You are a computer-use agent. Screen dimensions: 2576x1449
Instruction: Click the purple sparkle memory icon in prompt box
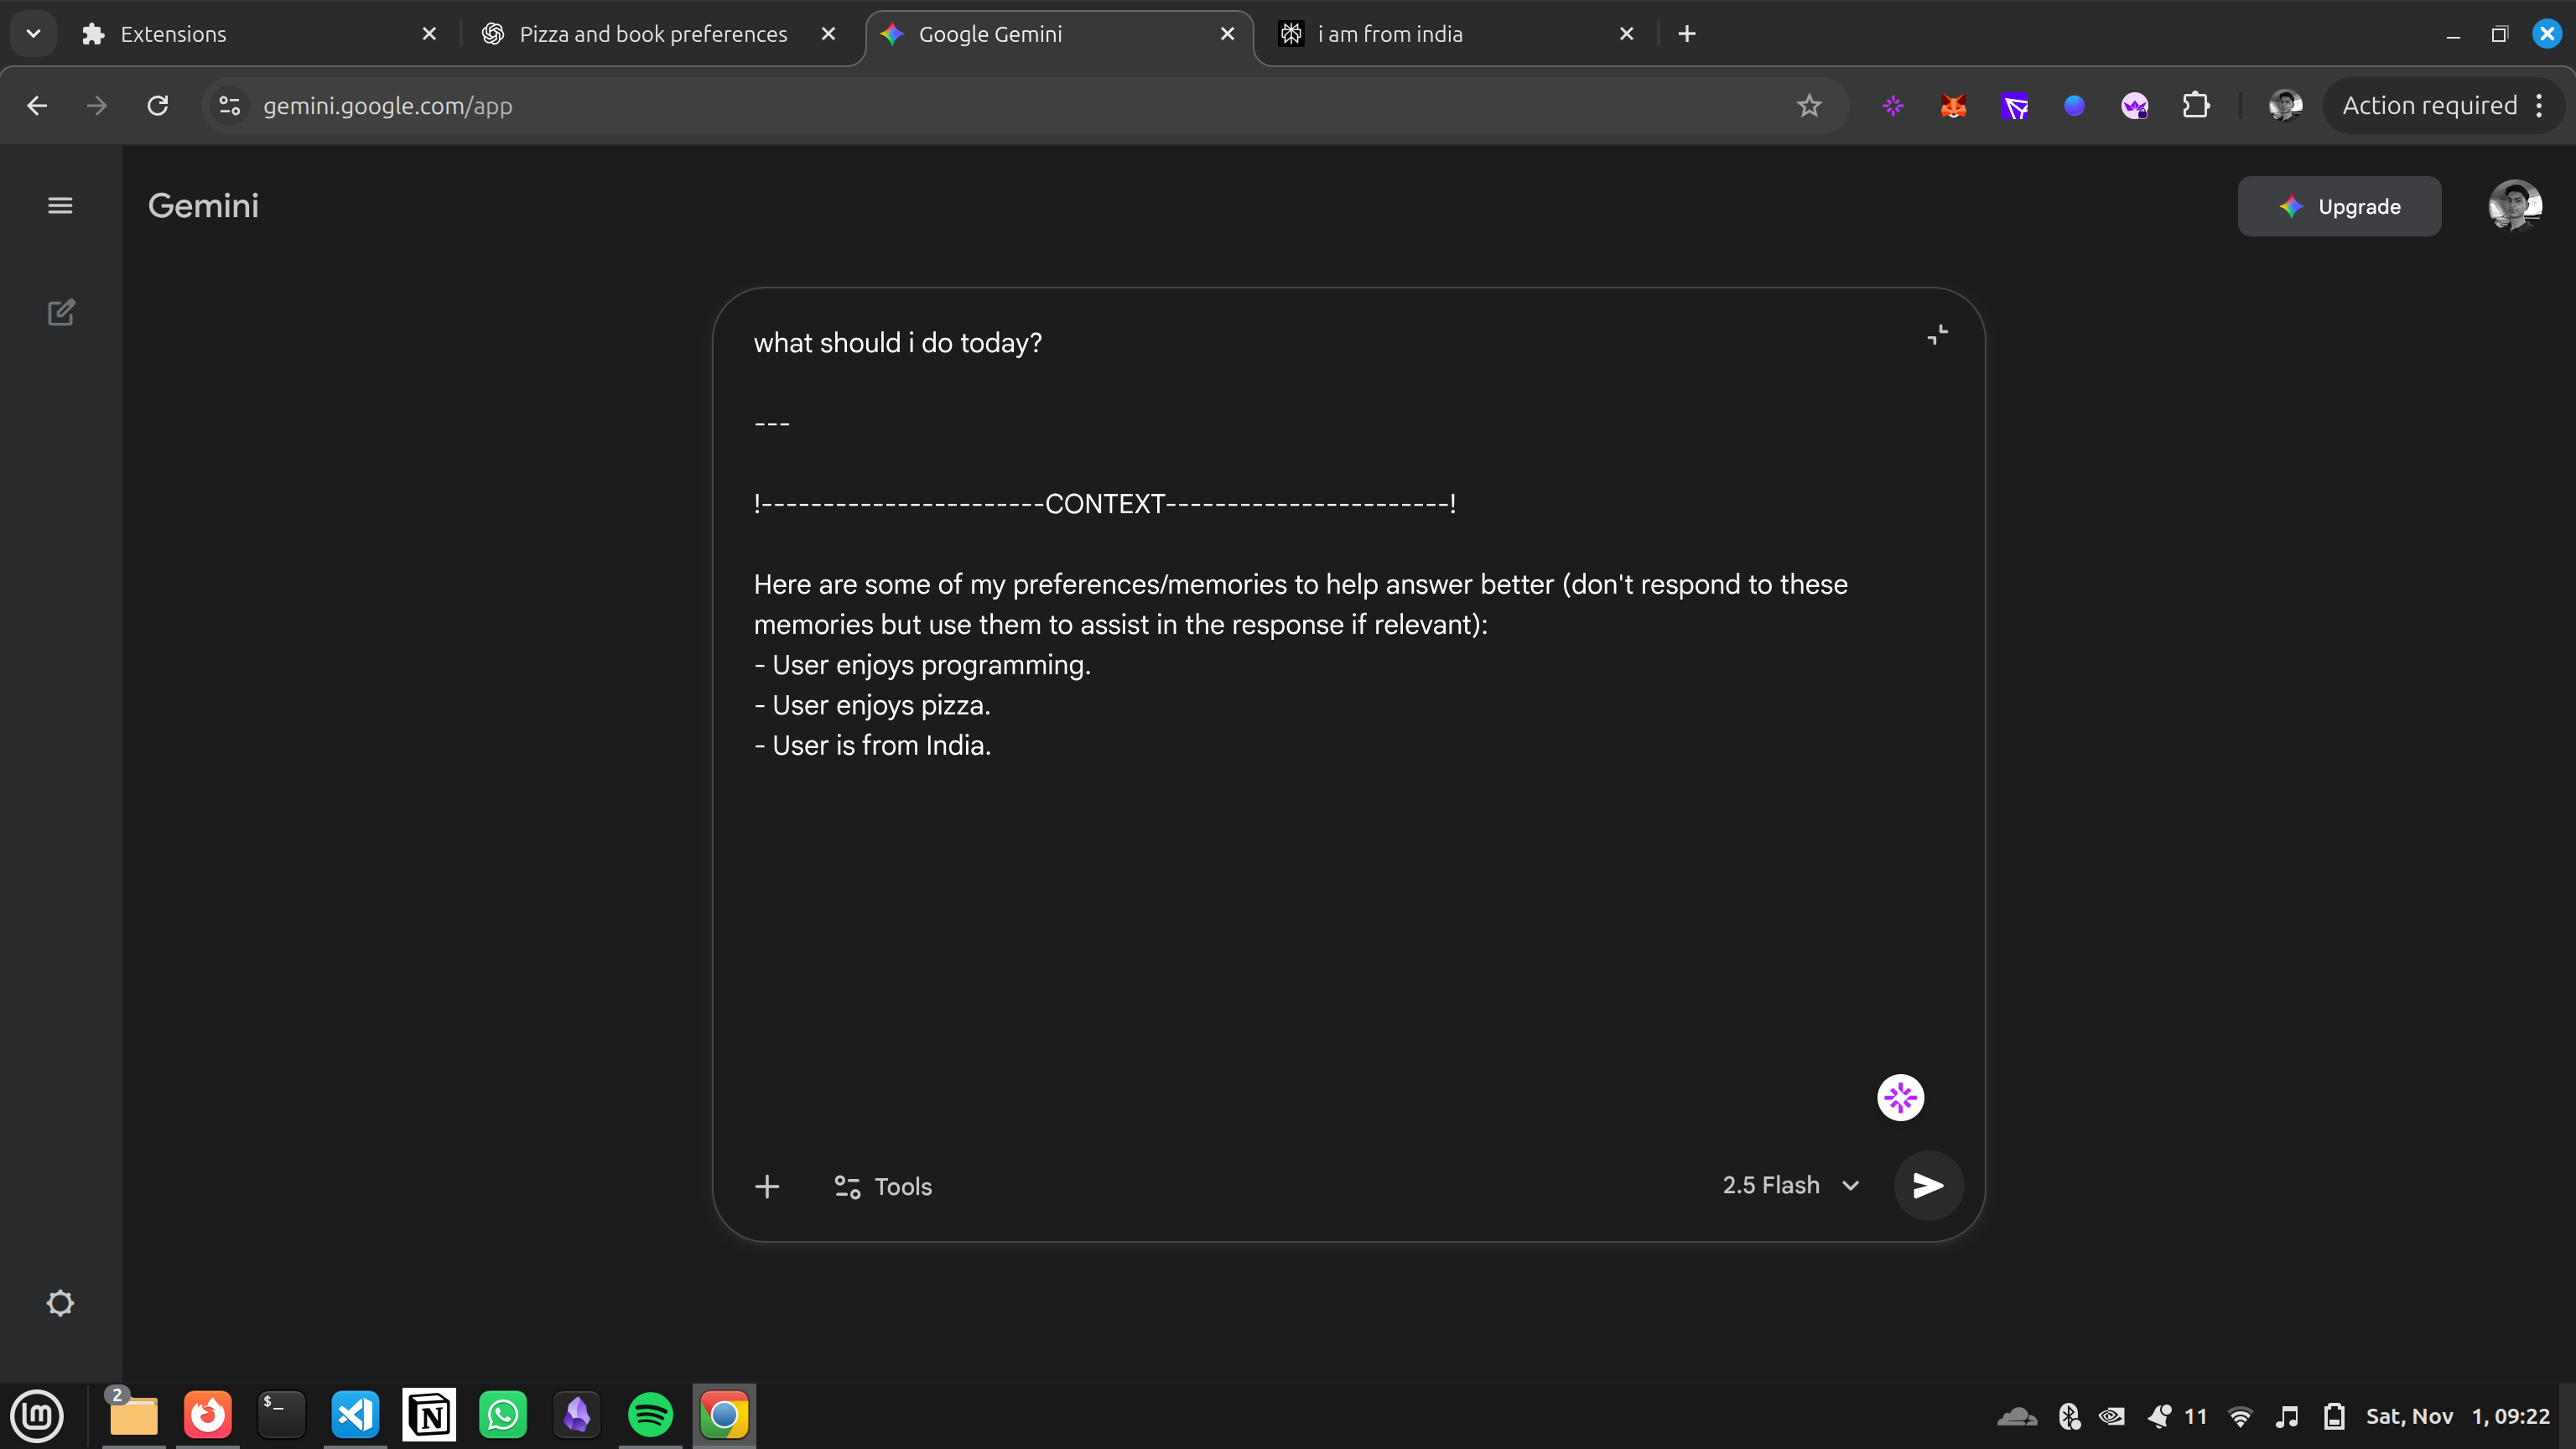coord(1900,1098)
